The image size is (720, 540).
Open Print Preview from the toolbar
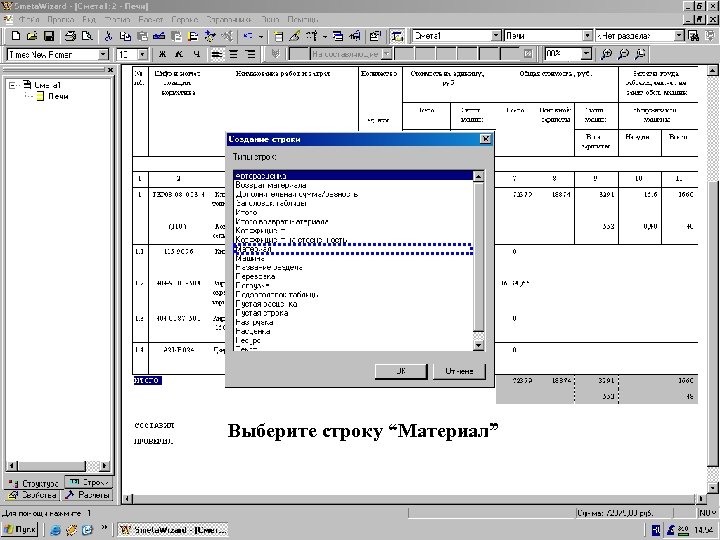(86, 36)
